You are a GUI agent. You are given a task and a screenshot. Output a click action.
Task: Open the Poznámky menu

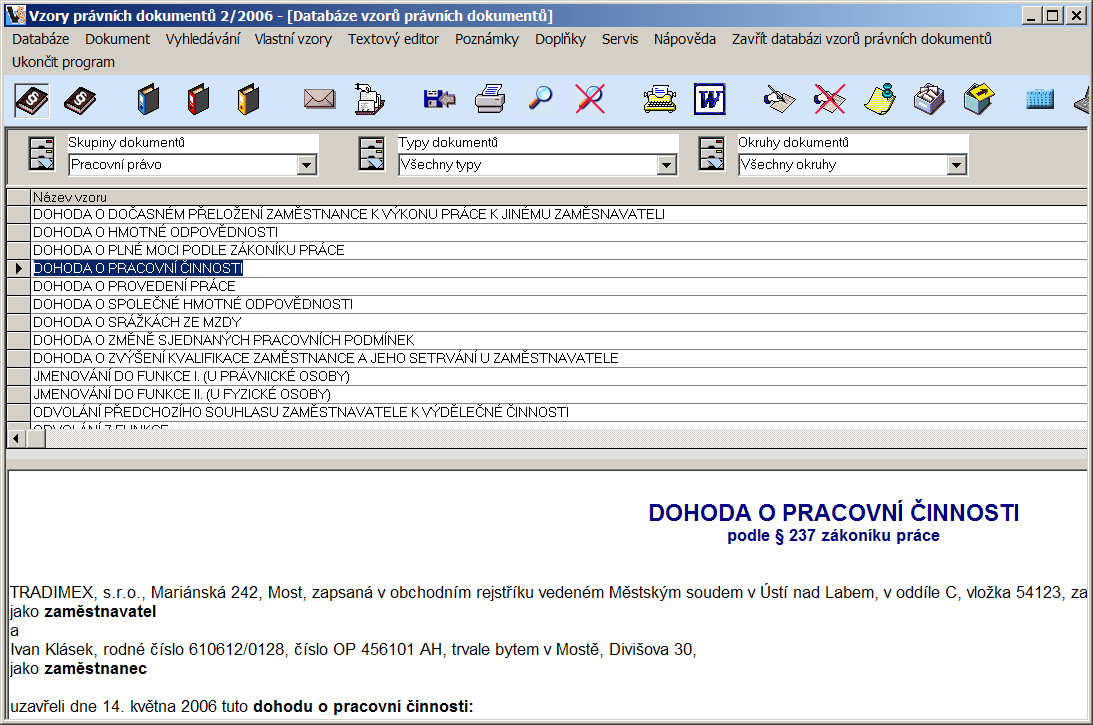tap(487, 39)
